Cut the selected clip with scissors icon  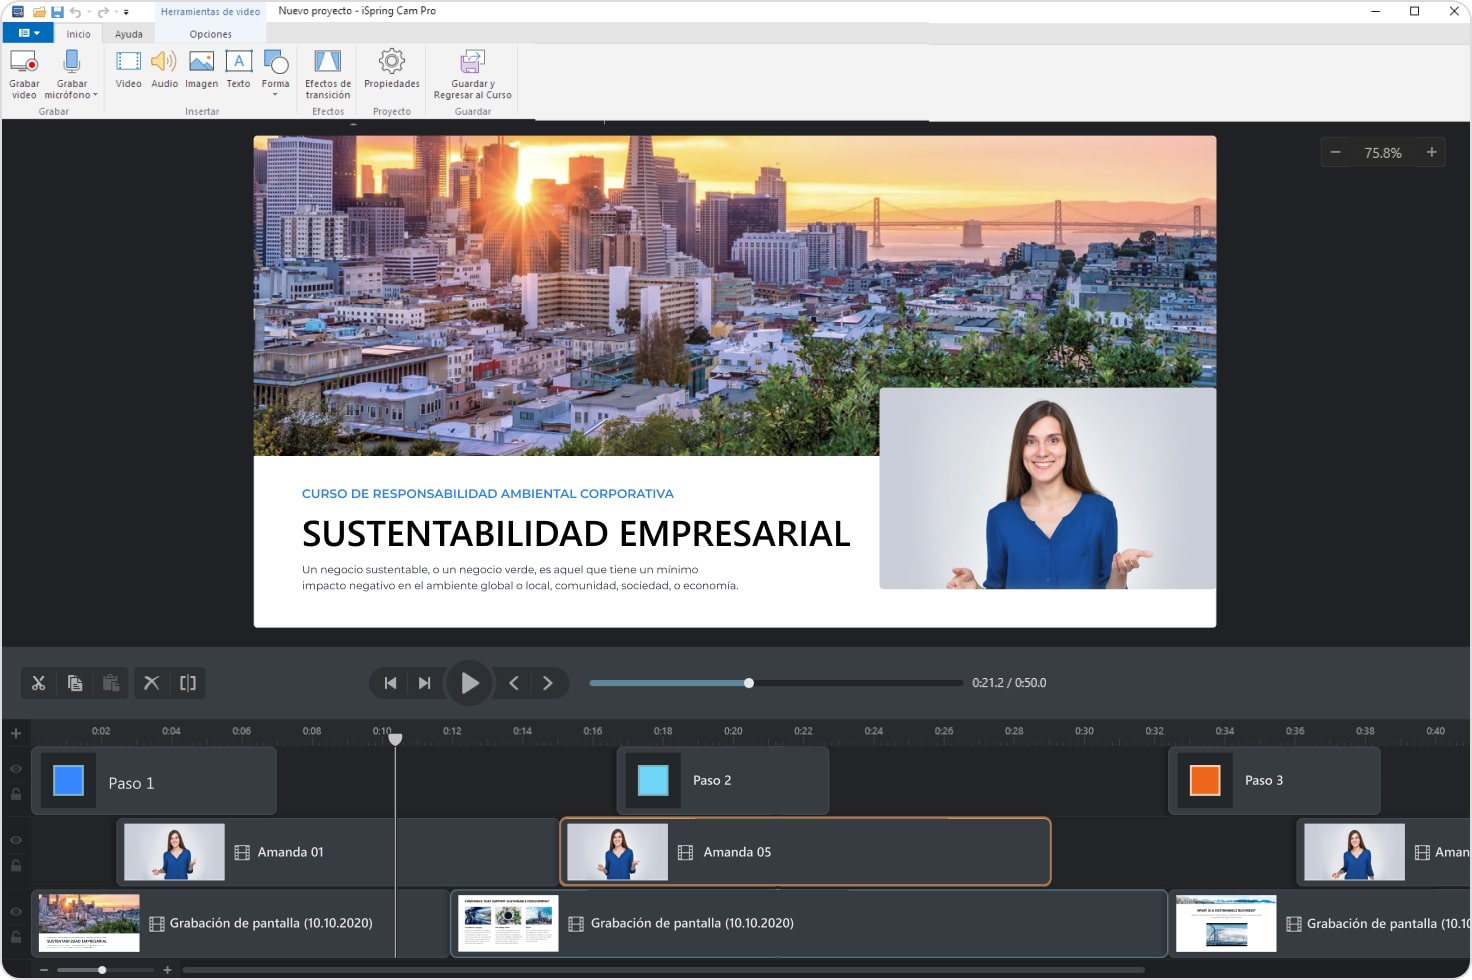coord(38,683)
